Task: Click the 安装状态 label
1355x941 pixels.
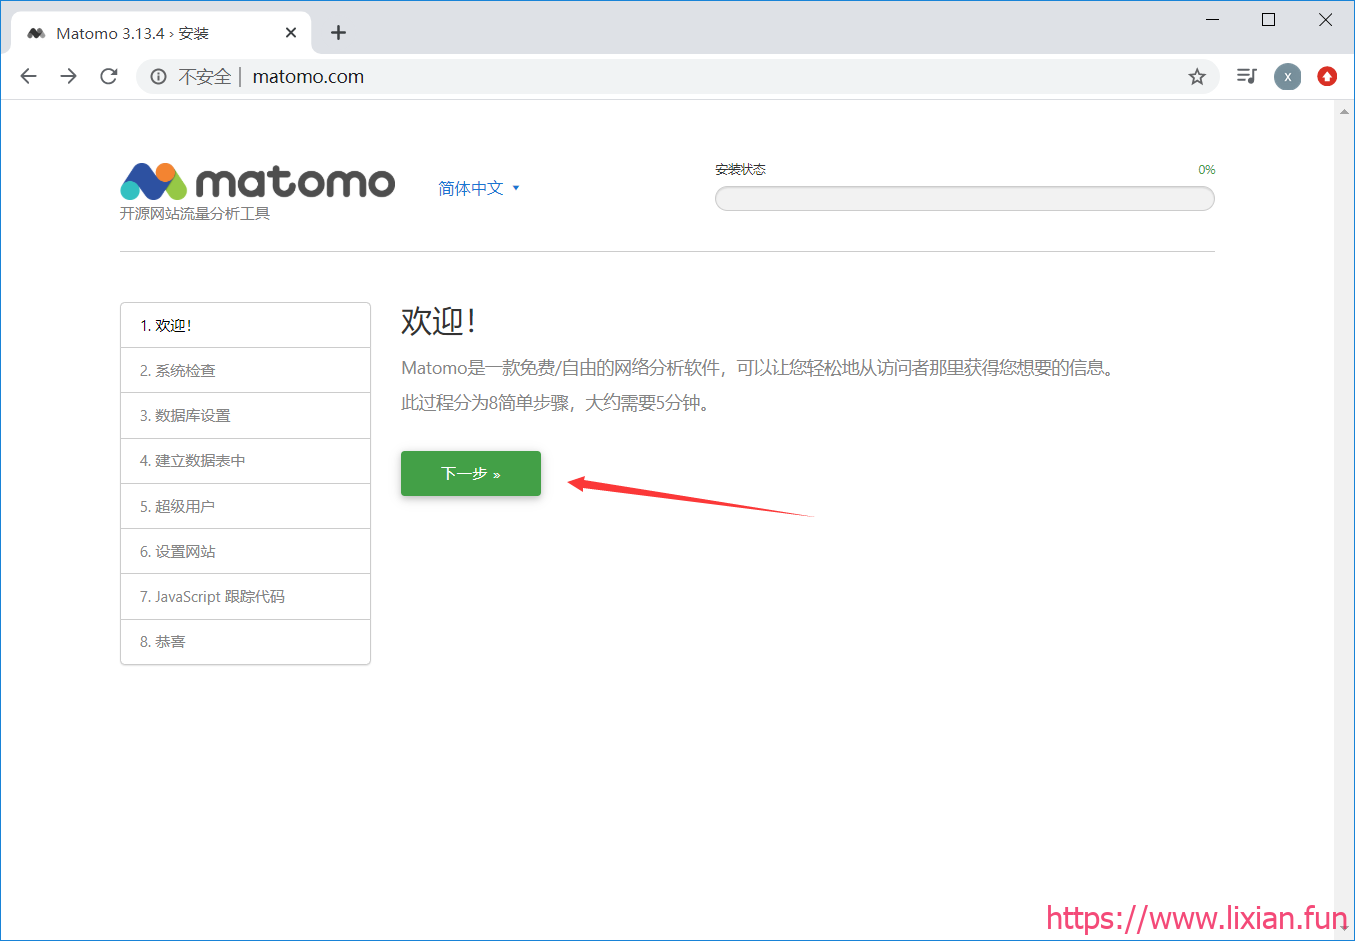Action: (740, 169)
